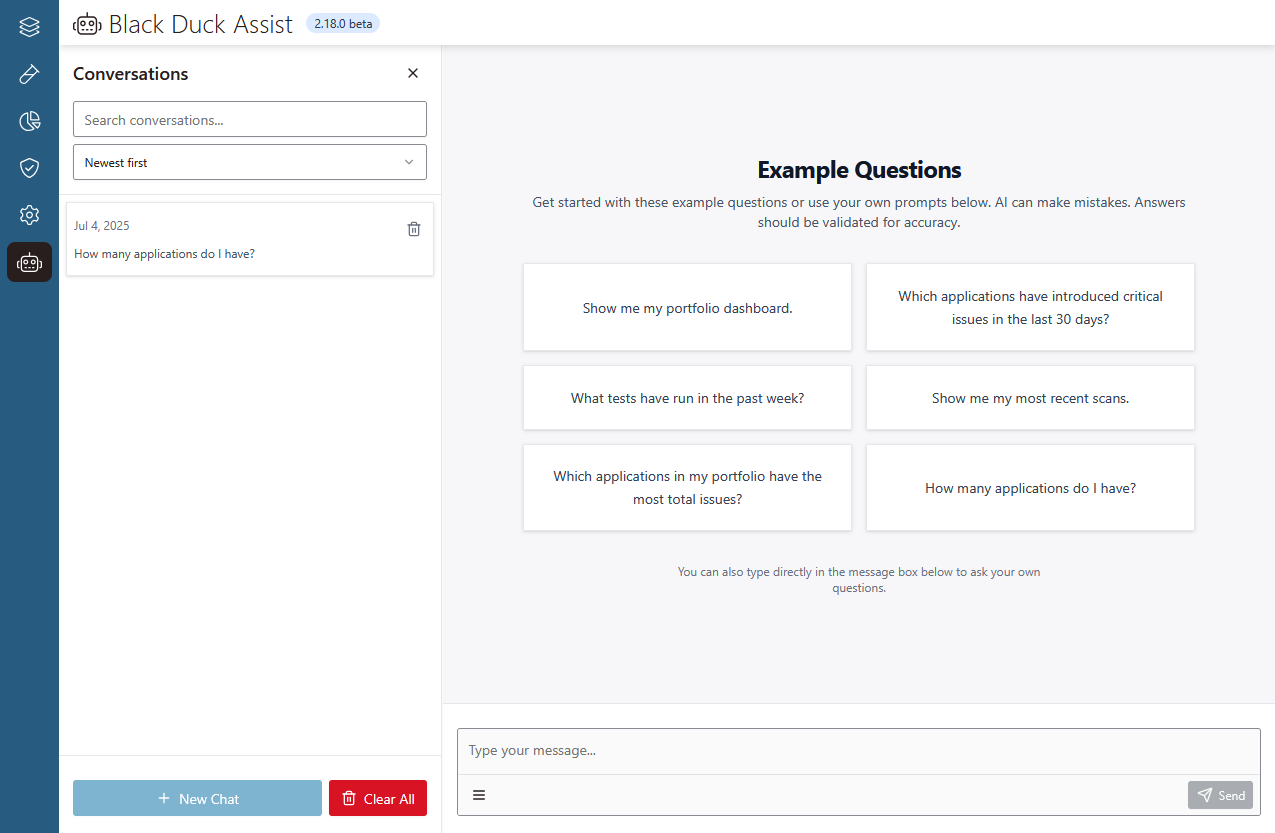Choose 'What tests have run in the past week?'
The height and width of the screenshot is (833, 1275).
pos(687,397)
